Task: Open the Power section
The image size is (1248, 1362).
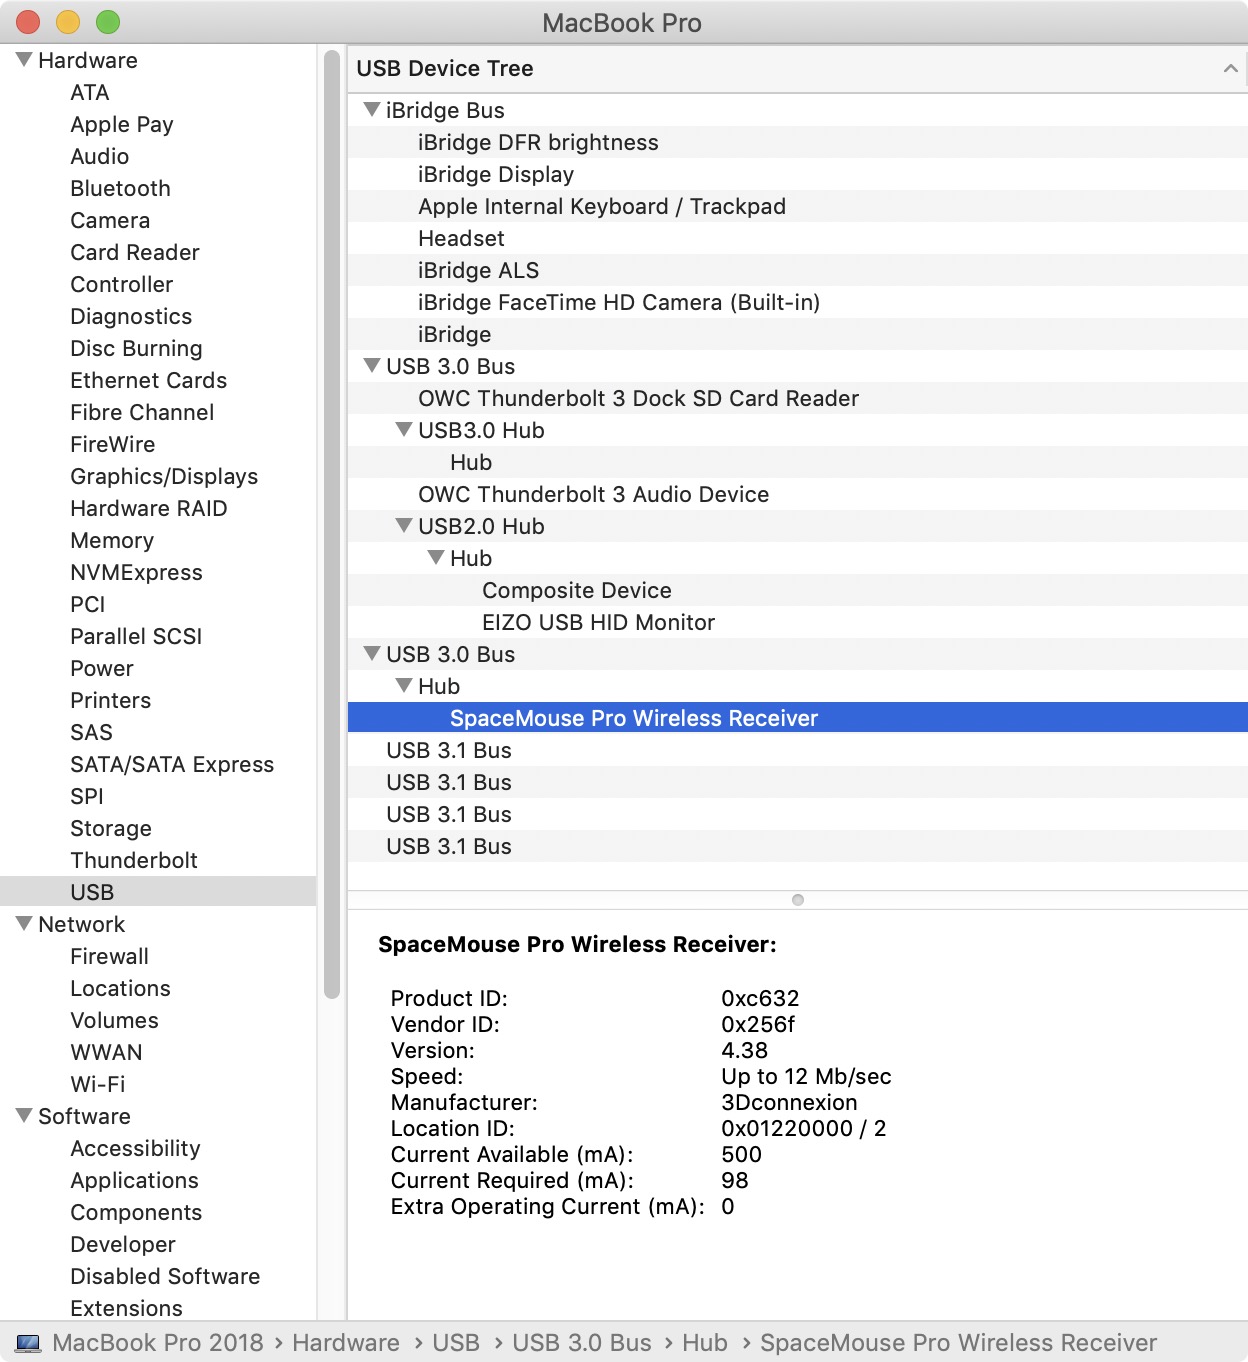Action: (102, 668)
